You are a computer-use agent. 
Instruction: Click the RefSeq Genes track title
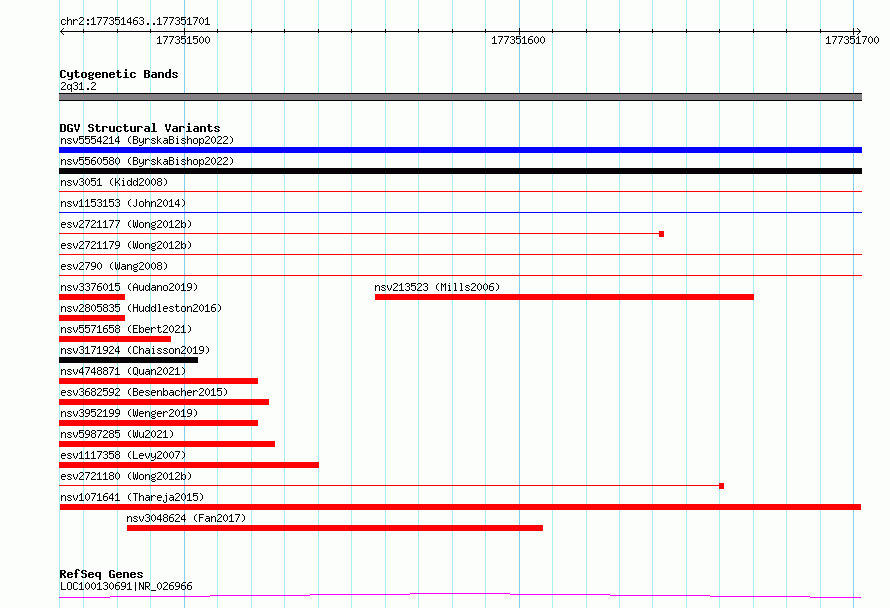[101, 575]
